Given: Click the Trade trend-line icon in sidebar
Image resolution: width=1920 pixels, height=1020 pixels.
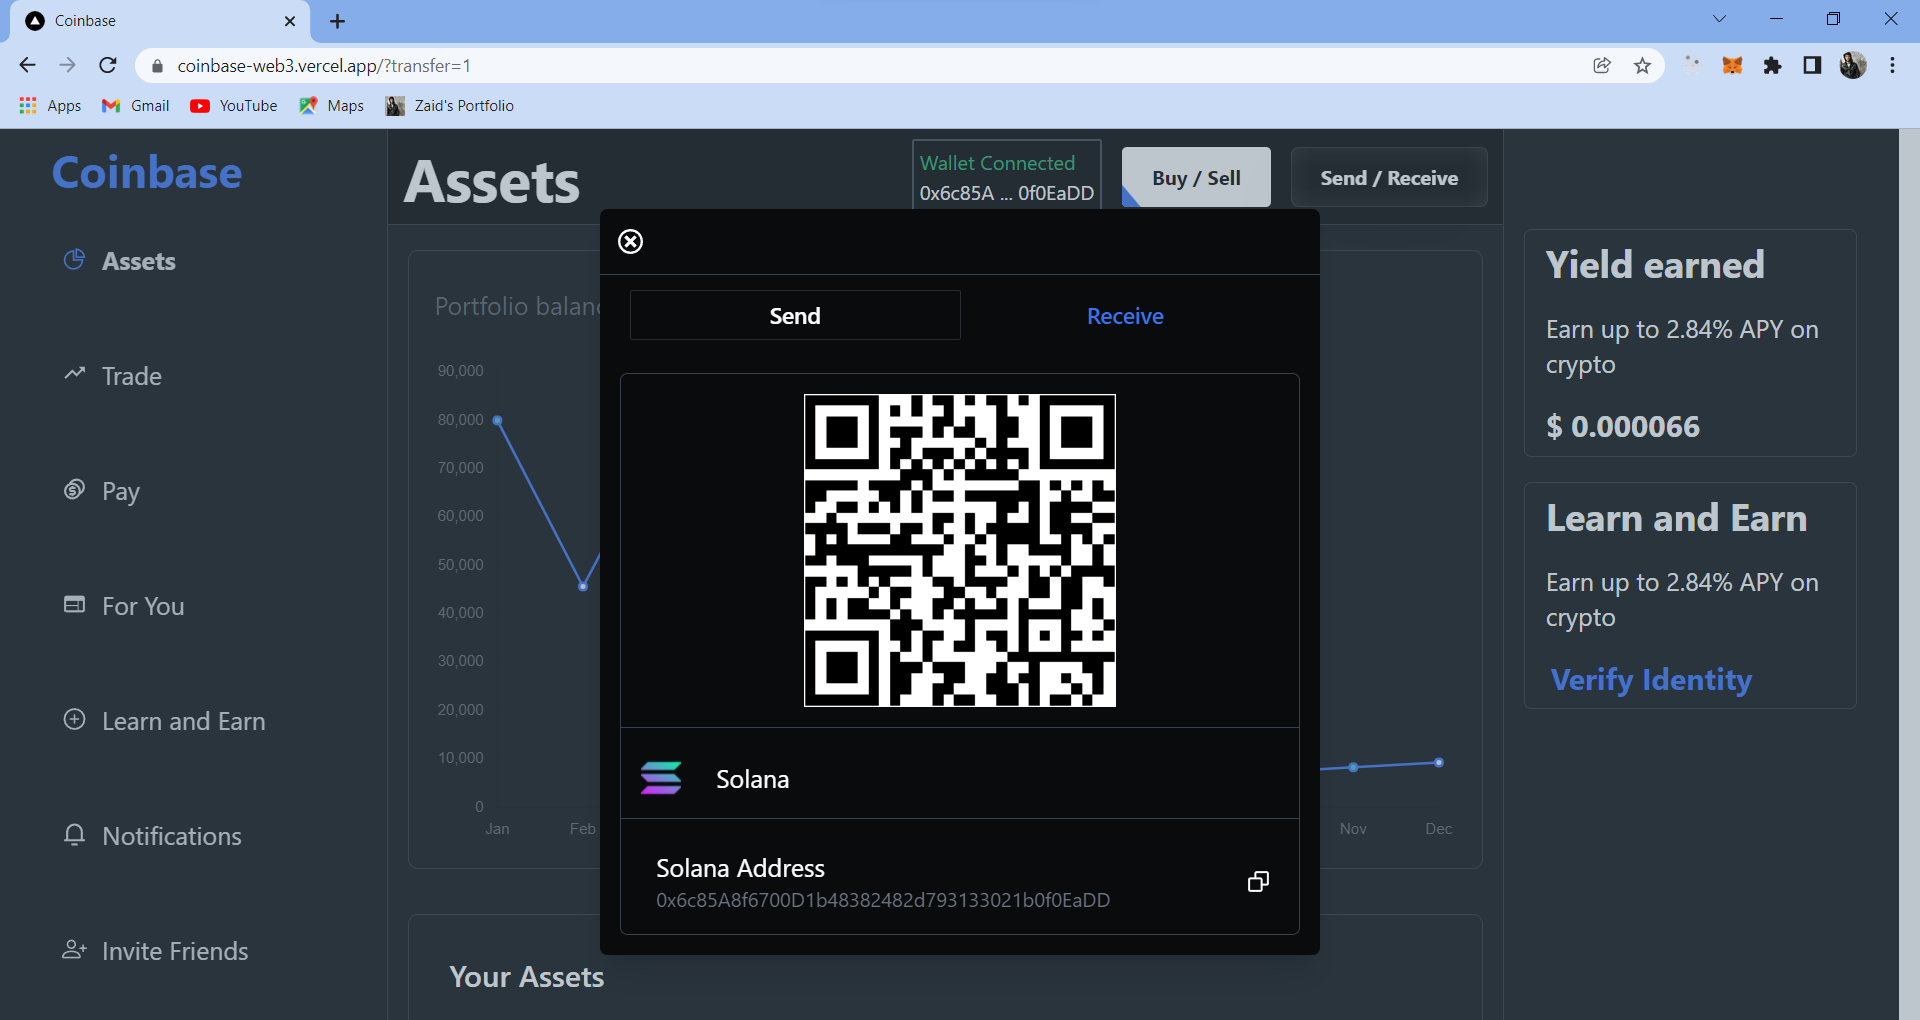Looking at the screenshot, I should tap(74, 374).
